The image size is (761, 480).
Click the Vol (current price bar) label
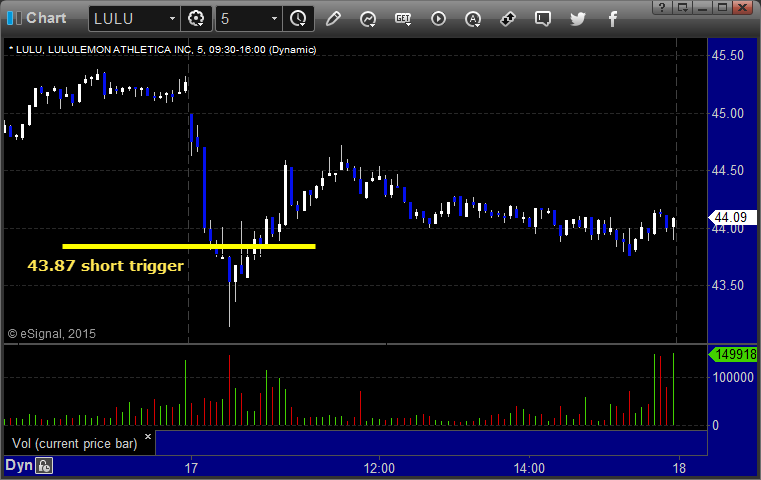tap(75, 444)
